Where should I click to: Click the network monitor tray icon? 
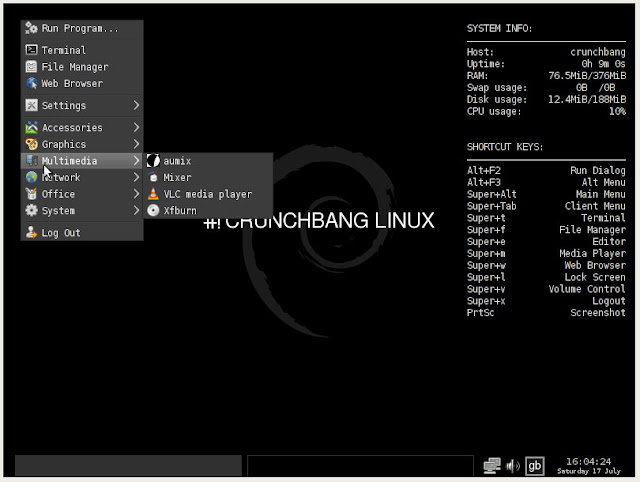point(492,466)
